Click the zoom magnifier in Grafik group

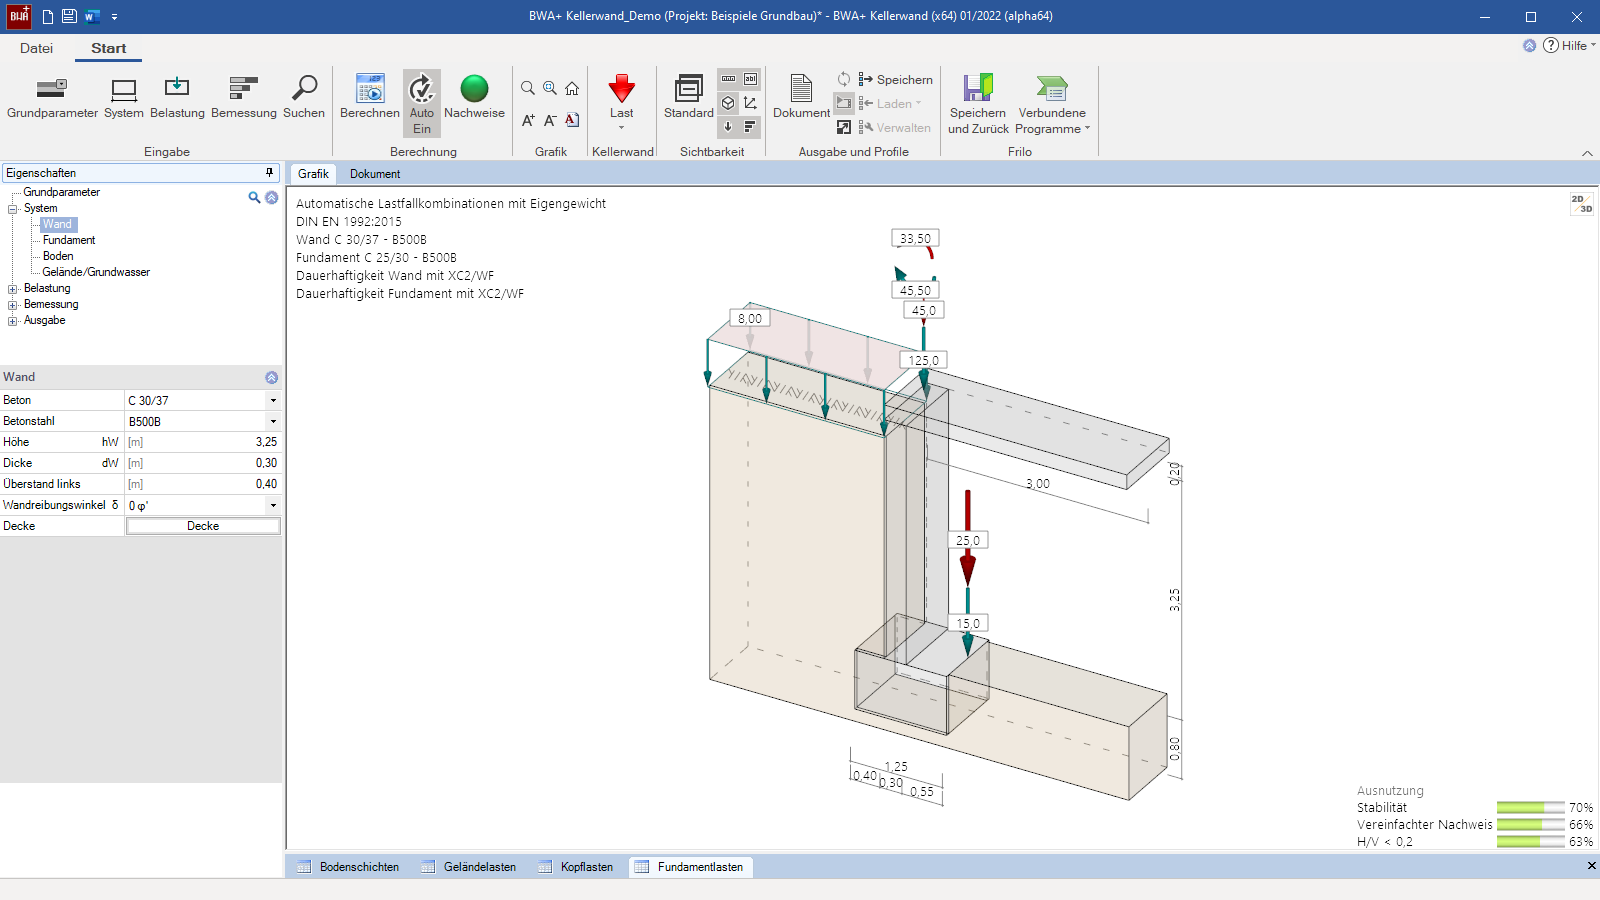(x=528, y=88)
